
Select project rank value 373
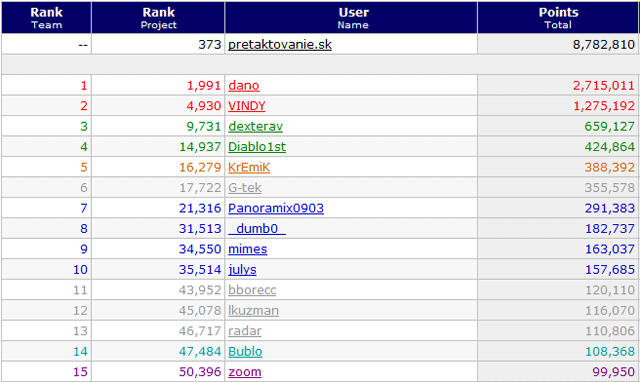click(210, 44)
